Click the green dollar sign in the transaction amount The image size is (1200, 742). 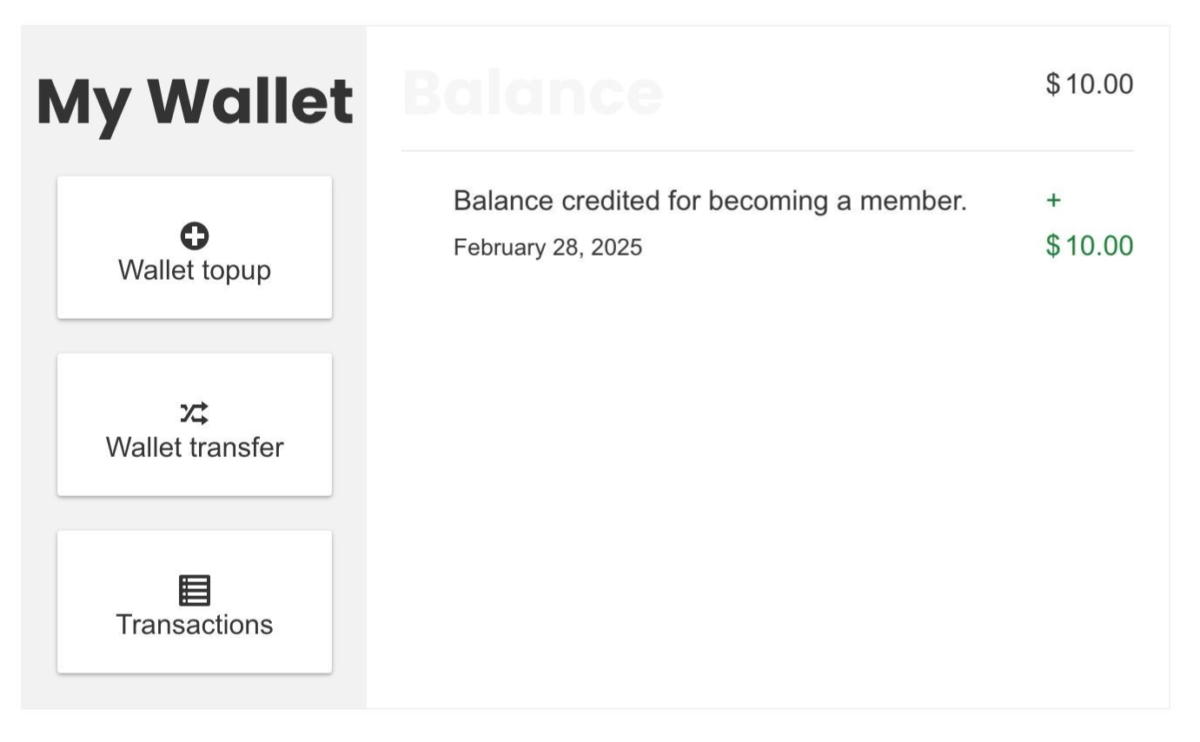[1053, 246]
